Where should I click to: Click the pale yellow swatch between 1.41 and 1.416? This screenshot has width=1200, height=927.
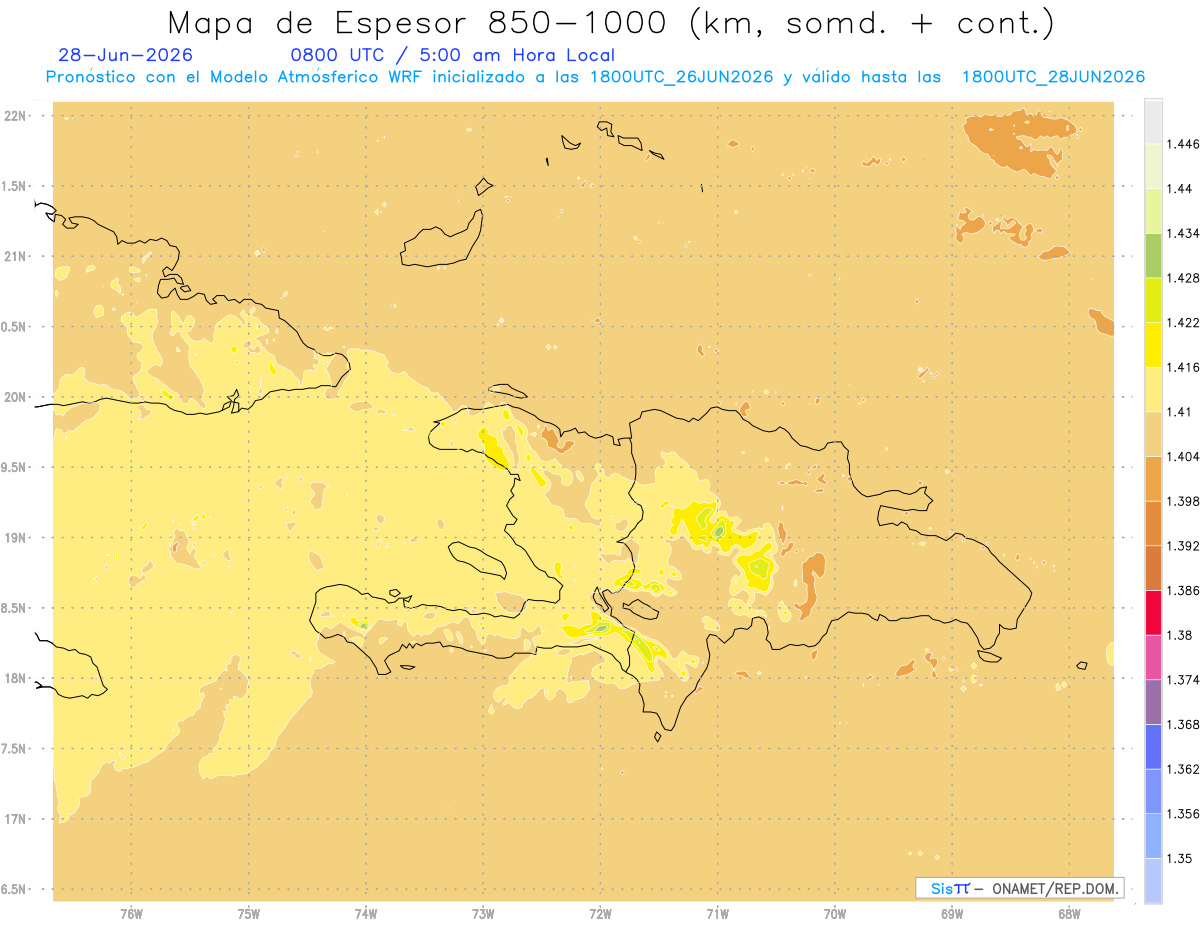pos(1153,389)
